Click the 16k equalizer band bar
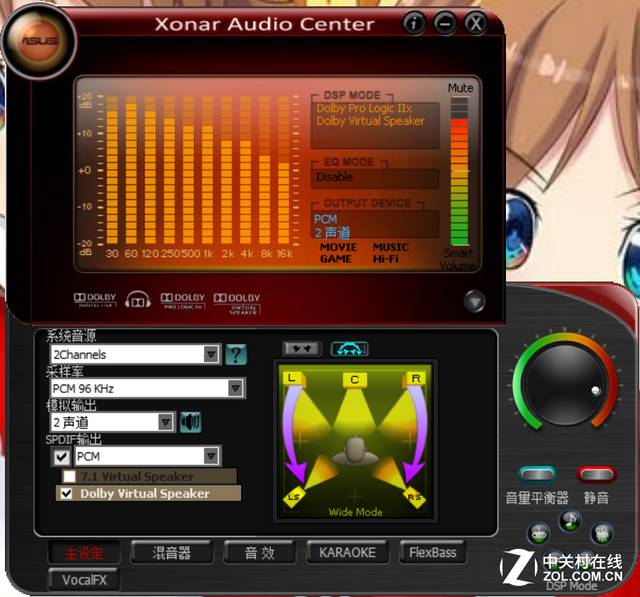640x597 pixels. tap(284, 170)
